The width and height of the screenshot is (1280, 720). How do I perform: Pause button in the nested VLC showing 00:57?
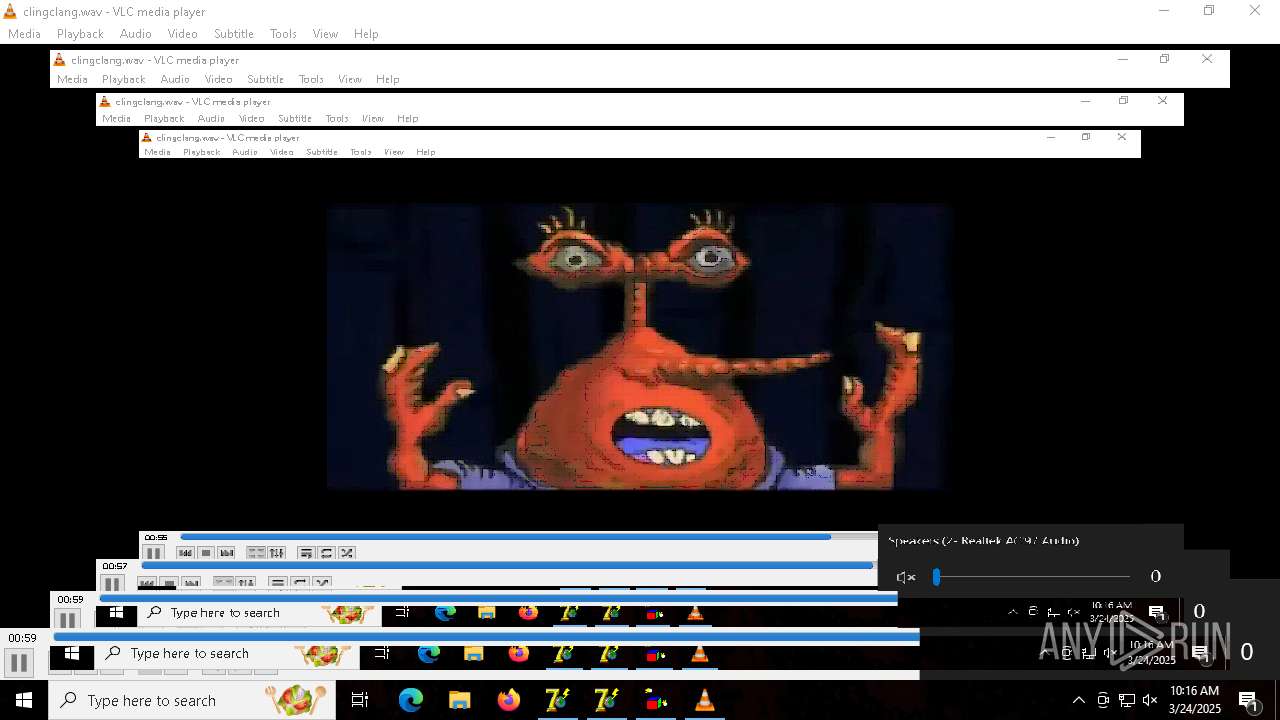tap(112, 585)
